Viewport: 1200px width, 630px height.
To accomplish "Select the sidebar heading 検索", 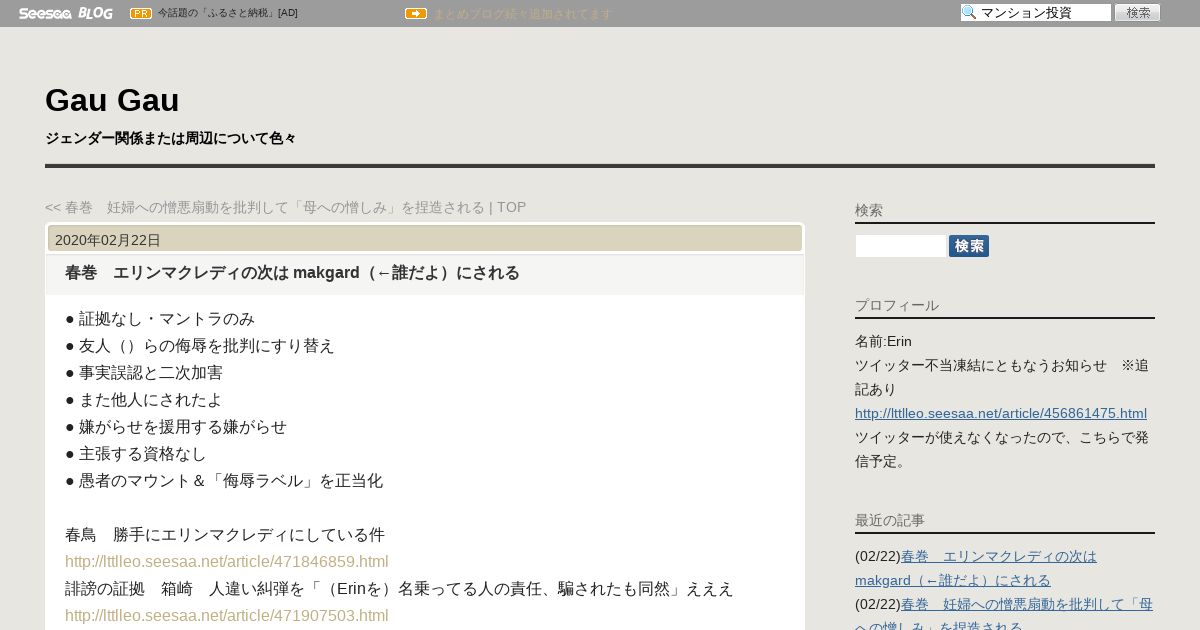I will 869,210.
